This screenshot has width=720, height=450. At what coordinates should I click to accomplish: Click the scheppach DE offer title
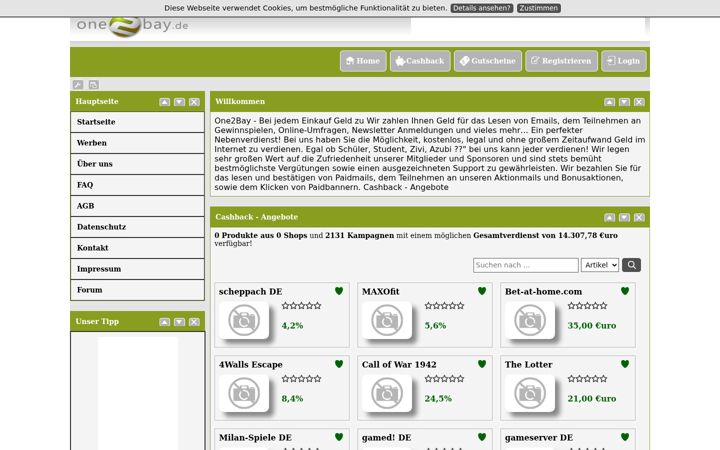251,292
